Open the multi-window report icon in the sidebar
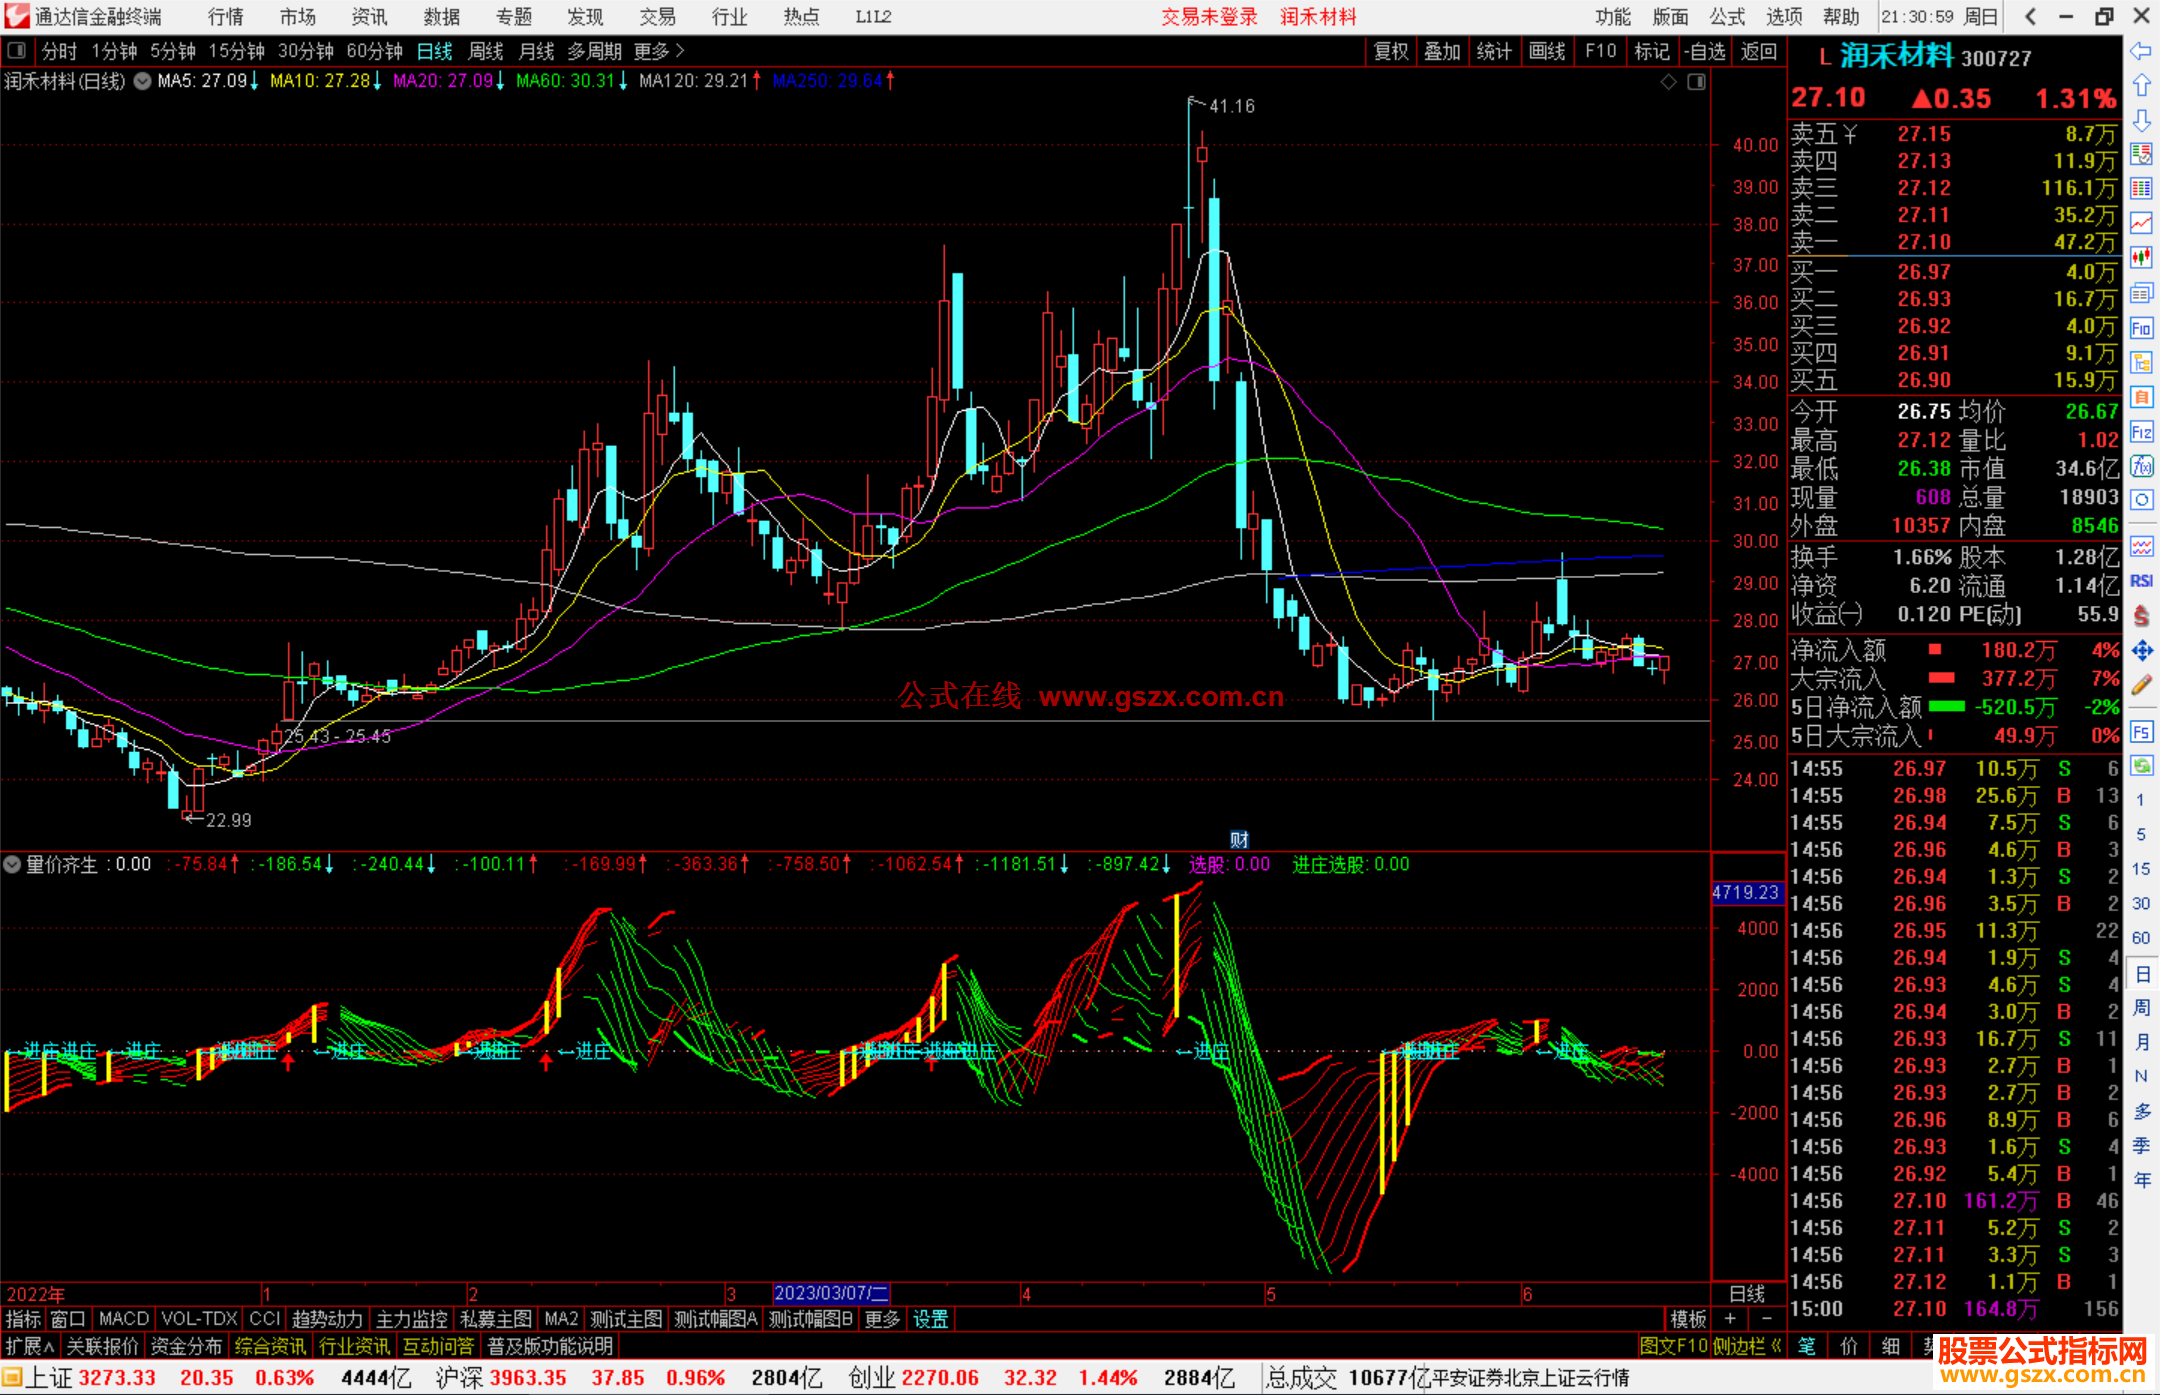Viewport: 2160px width, 1395px height. 2141,293
